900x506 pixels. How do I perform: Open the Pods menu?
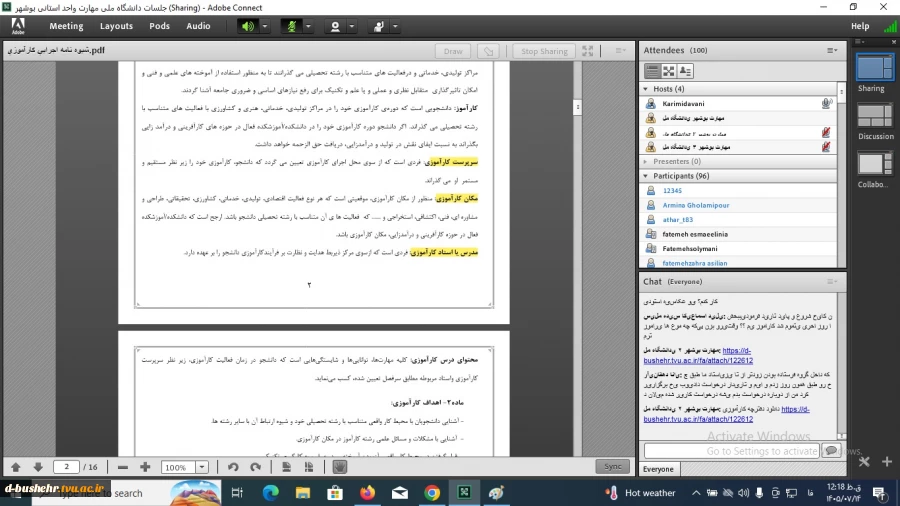(159, 26)
